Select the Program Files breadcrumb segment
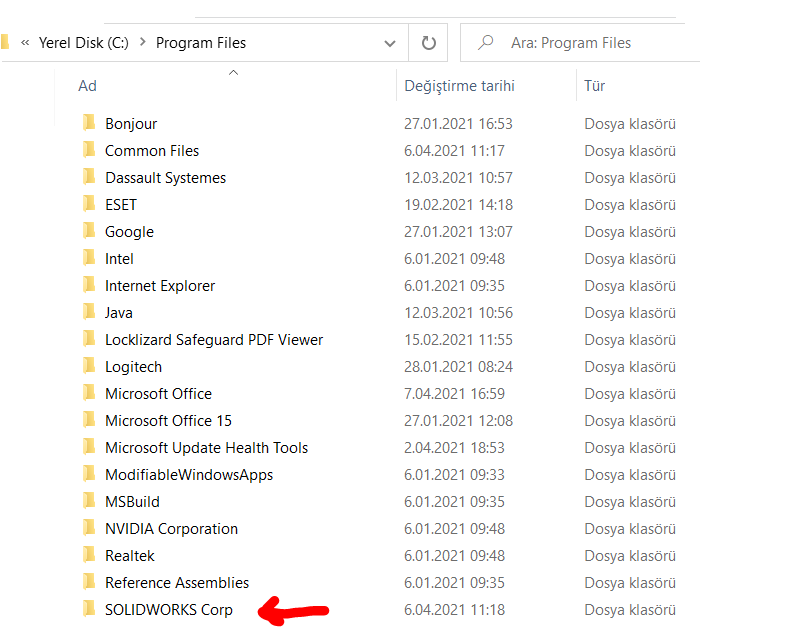The width and height of the screenshot is (812, 631). [x=201, y=43]
